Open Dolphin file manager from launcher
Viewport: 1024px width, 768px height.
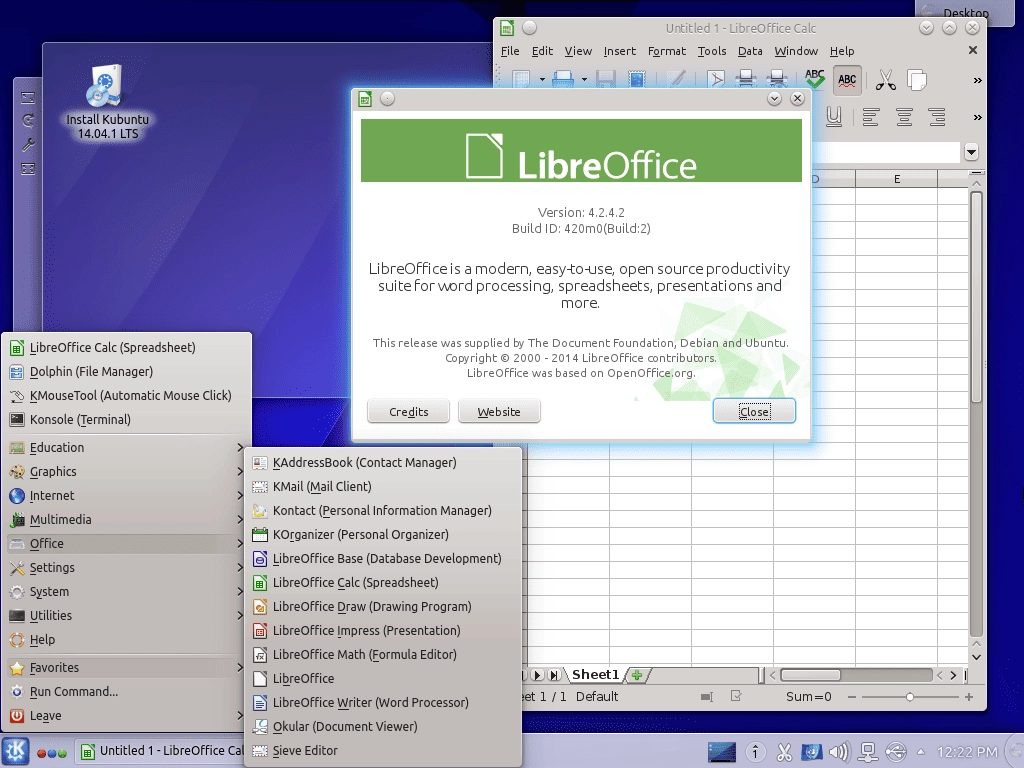pos(127,372)
